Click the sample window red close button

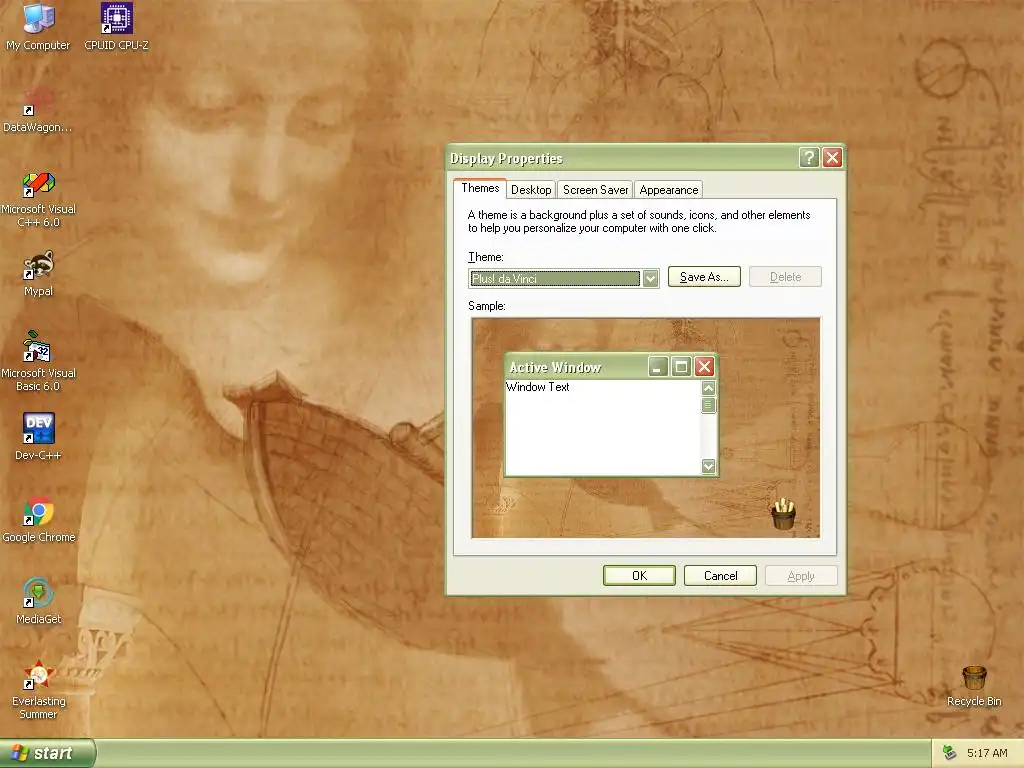704,367
